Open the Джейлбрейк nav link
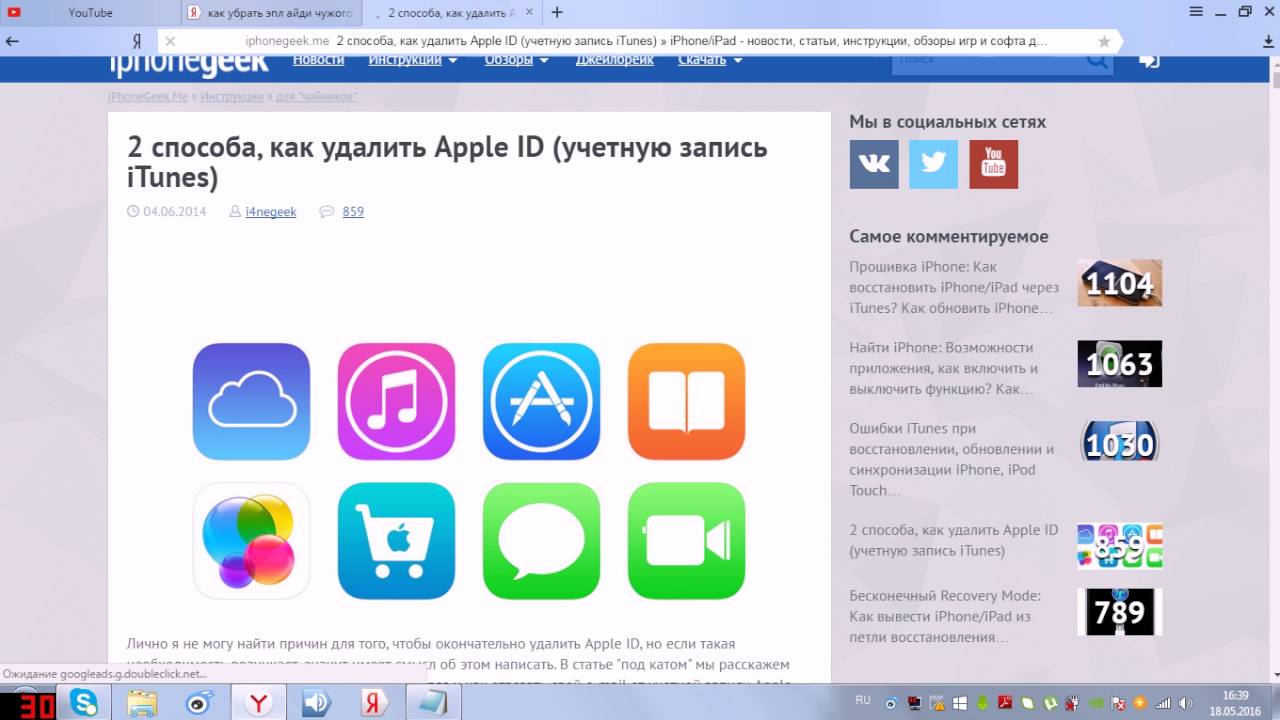 pos(614,60)
